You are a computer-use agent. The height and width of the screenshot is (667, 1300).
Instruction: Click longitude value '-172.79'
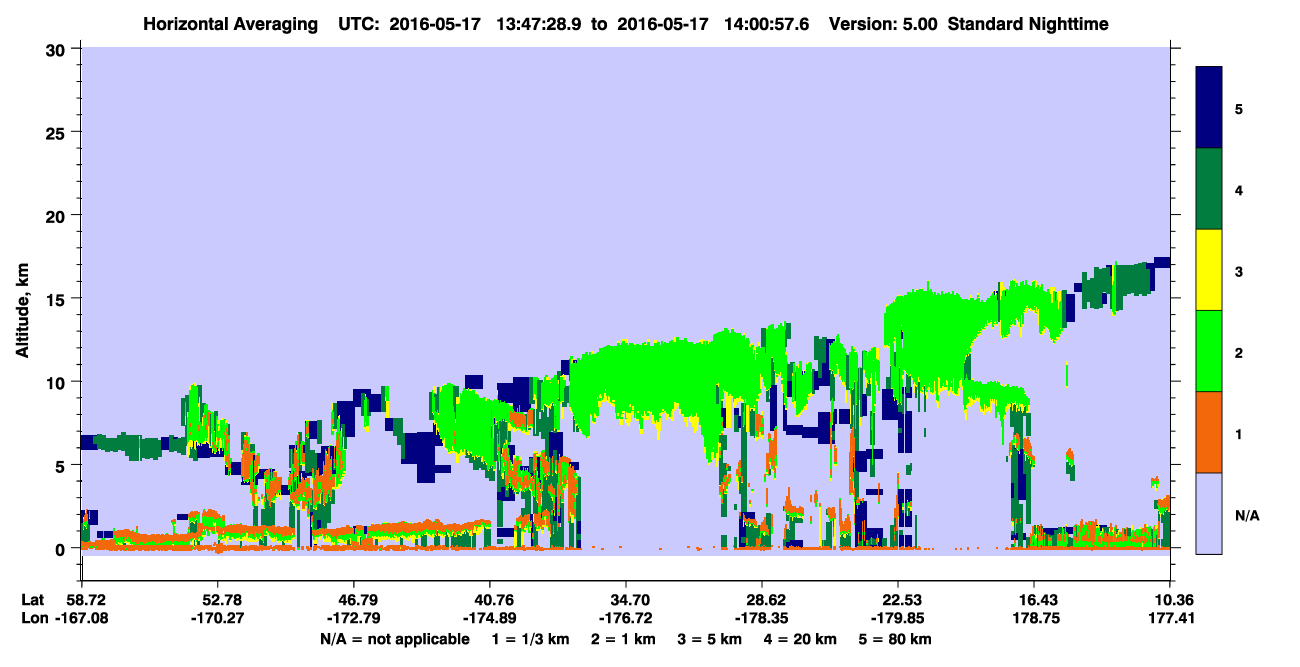tap(353, 618)
